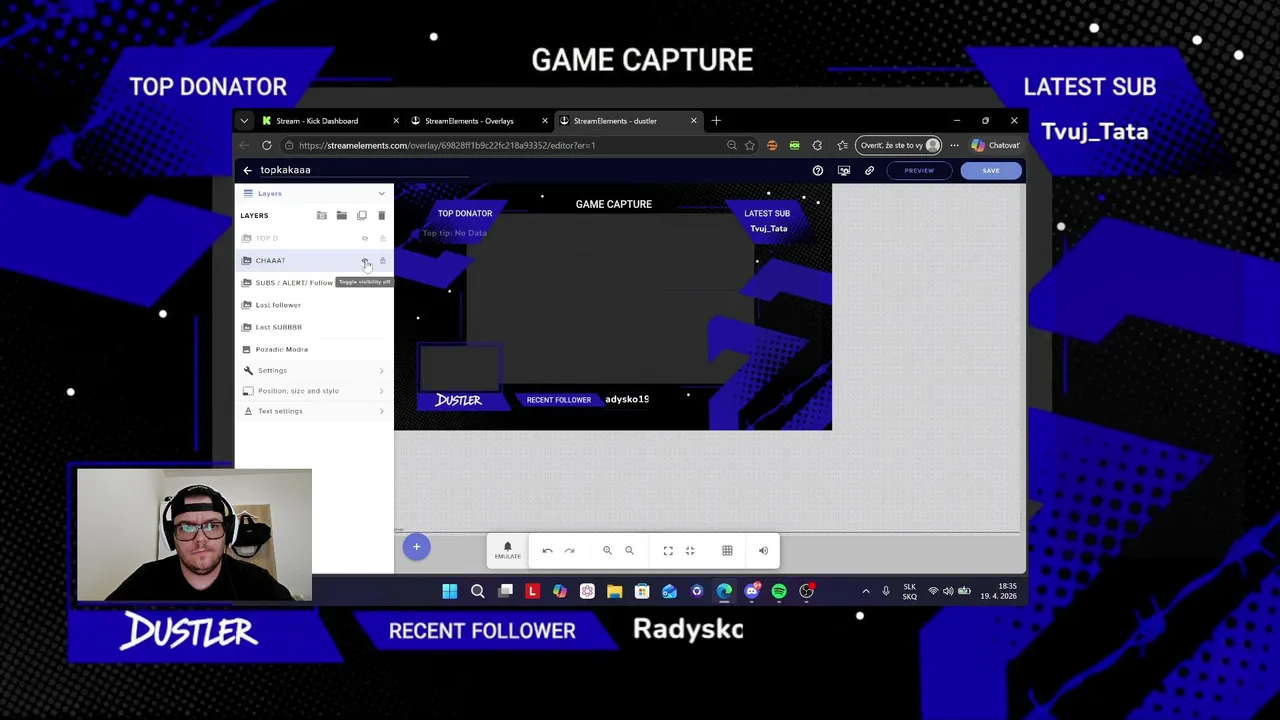The image size is (1280, 720).
Task: Open the help question mark icon
Action: click(x=818, y=170)
